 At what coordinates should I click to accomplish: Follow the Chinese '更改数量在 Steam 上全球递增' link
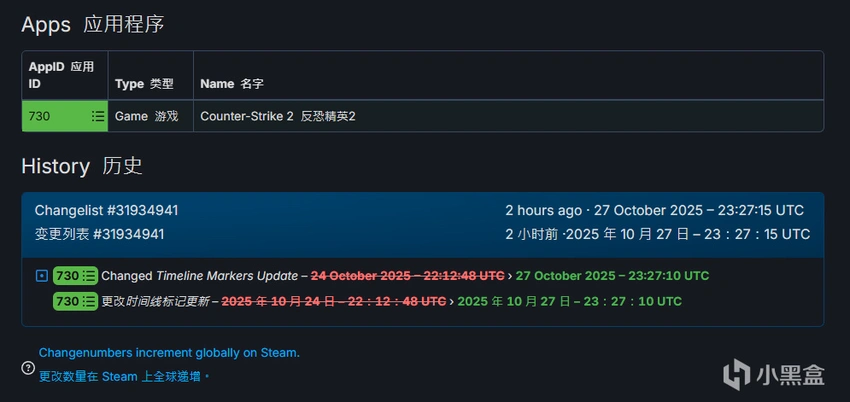[124, 376]
